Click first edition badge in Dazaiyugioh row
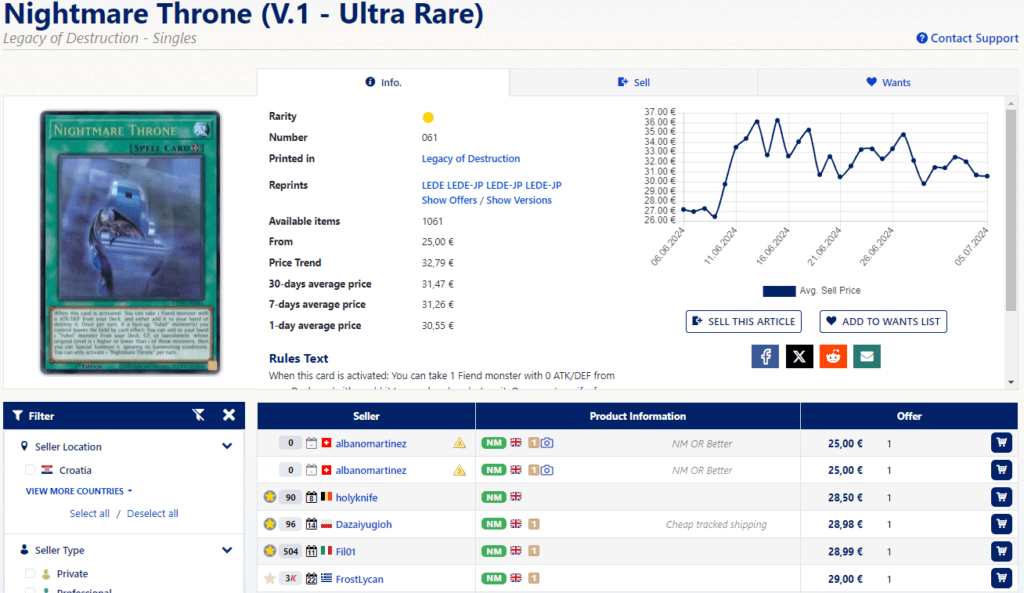The width and height of the screenshot is (1024, 593). 534,524
